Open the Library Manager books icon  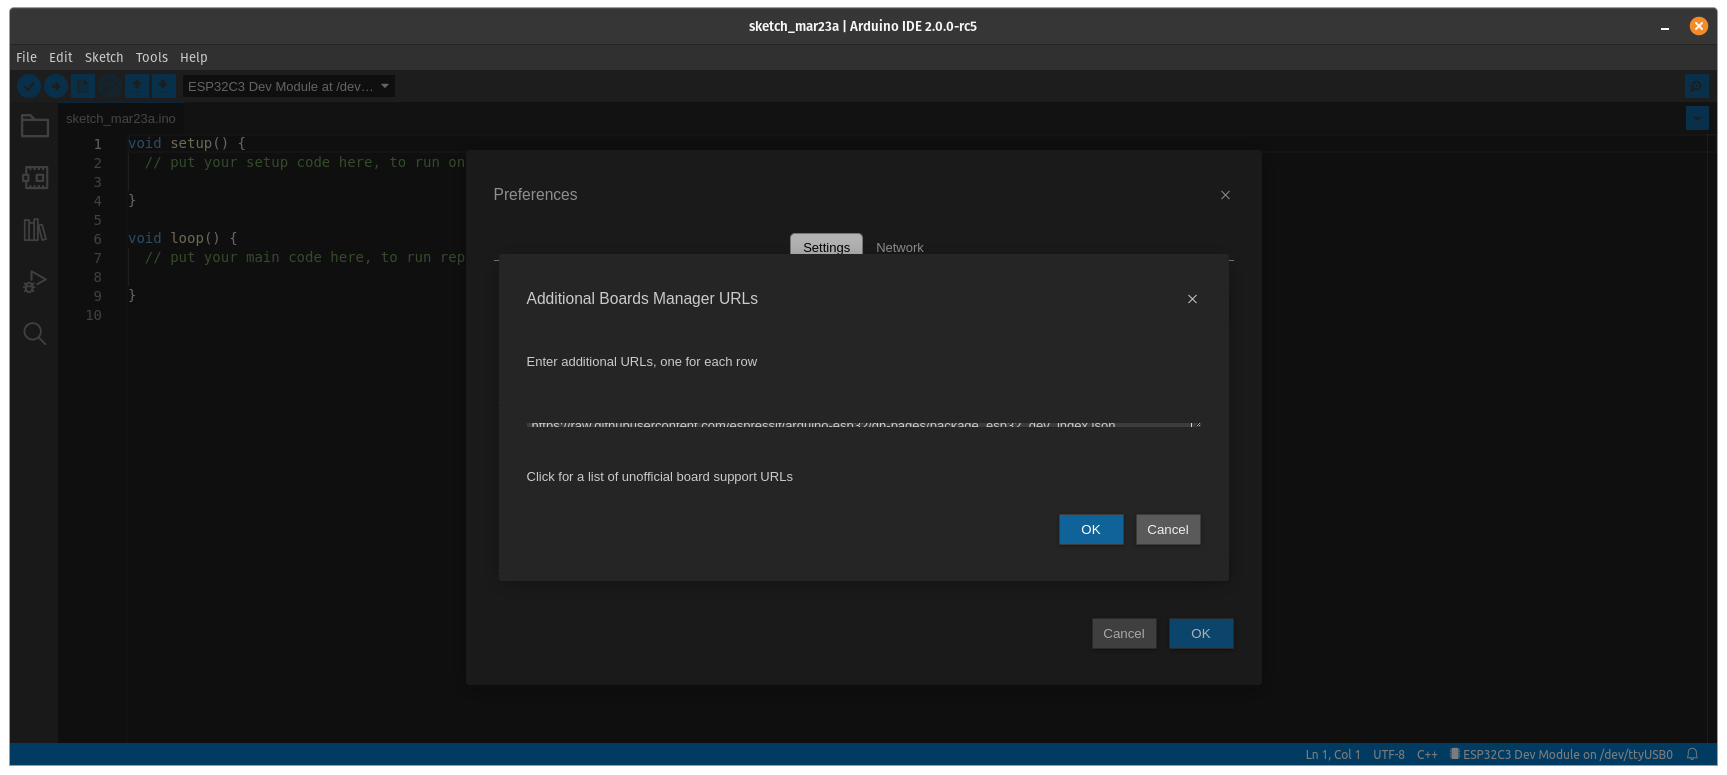point(35,230)
